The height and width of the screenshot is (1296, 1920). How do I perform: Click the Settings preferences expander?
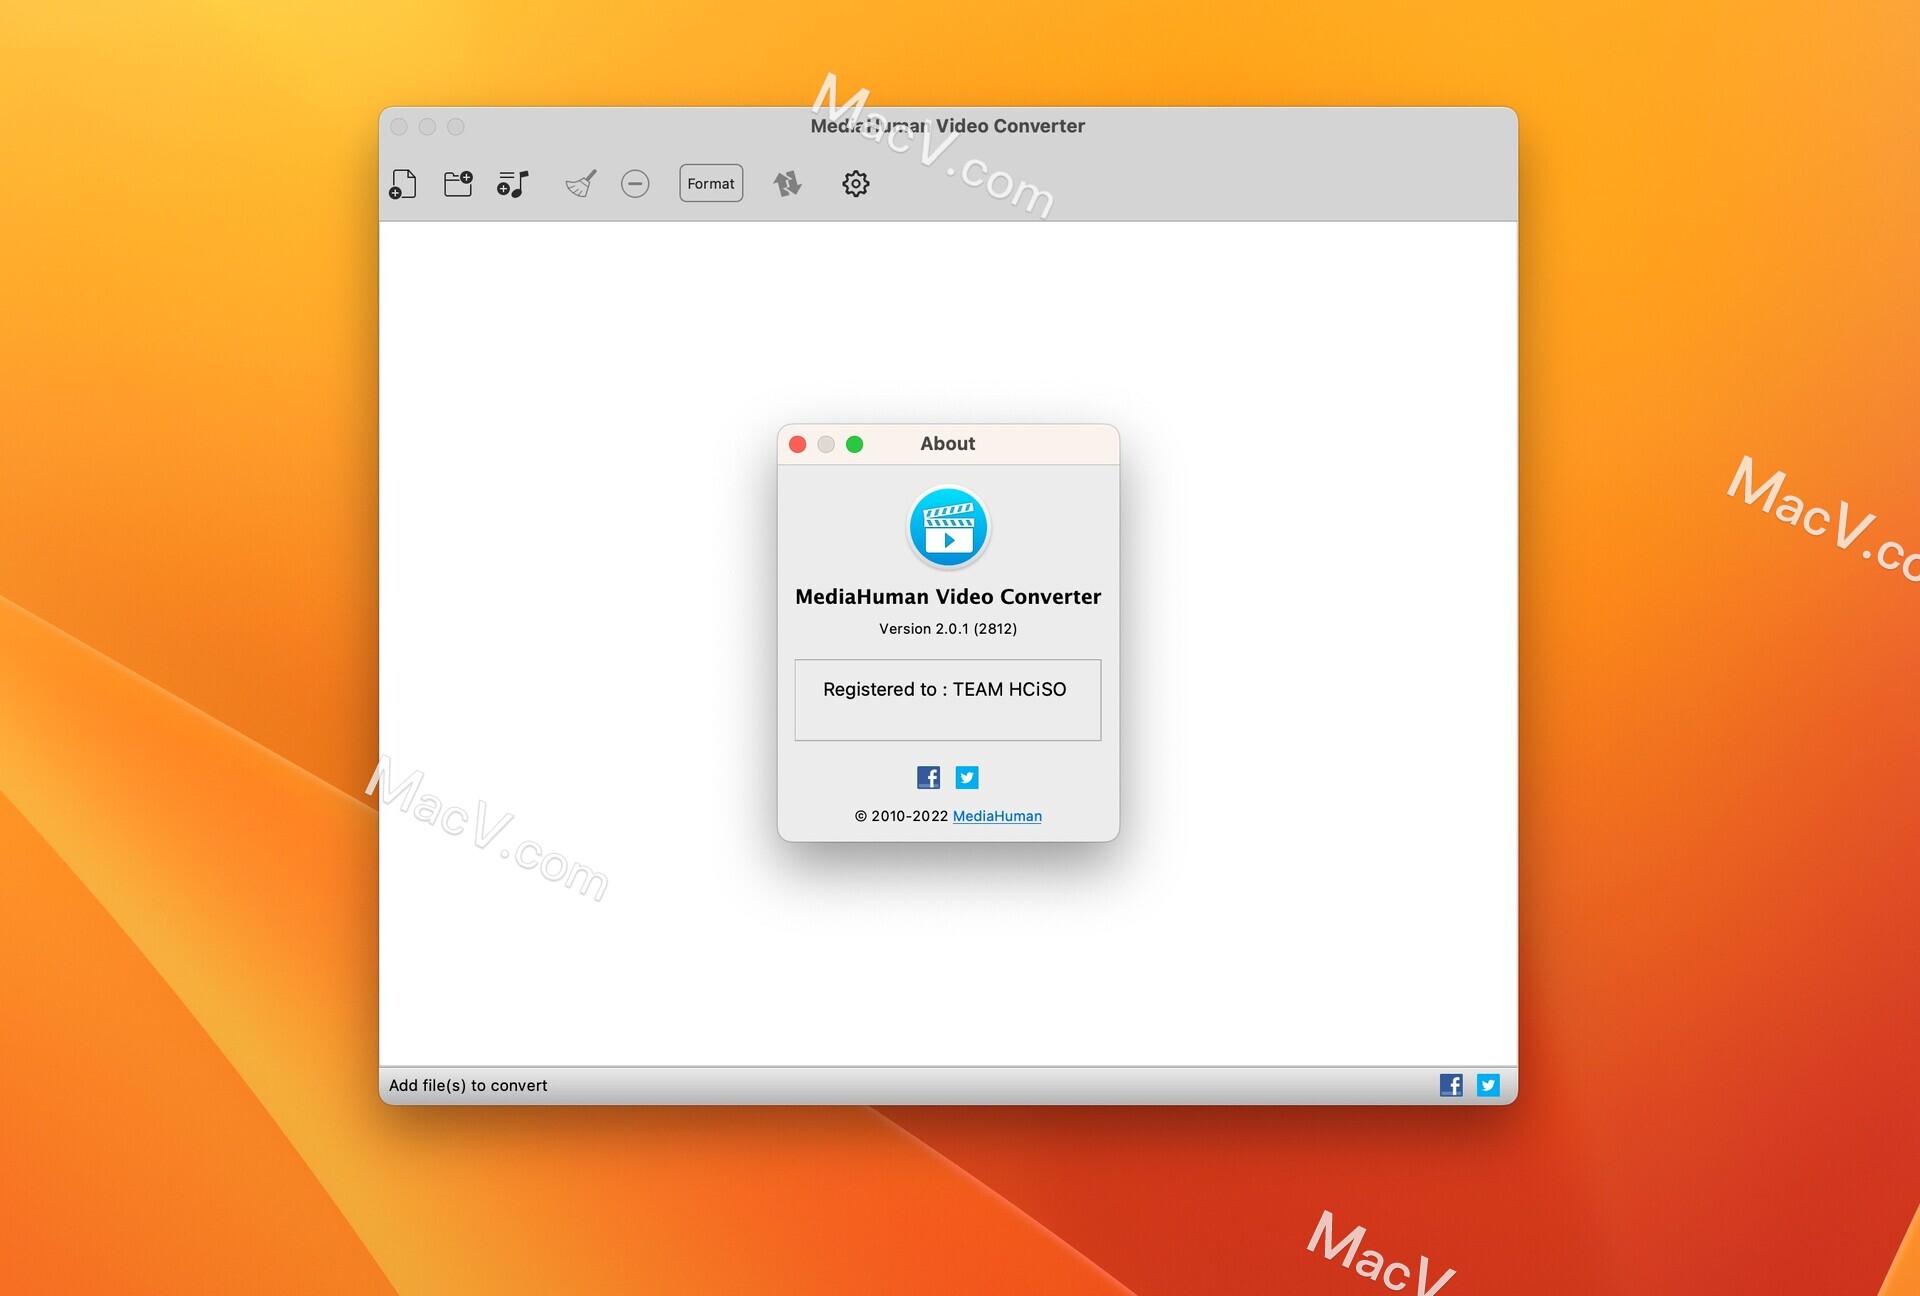coord(854,182)
